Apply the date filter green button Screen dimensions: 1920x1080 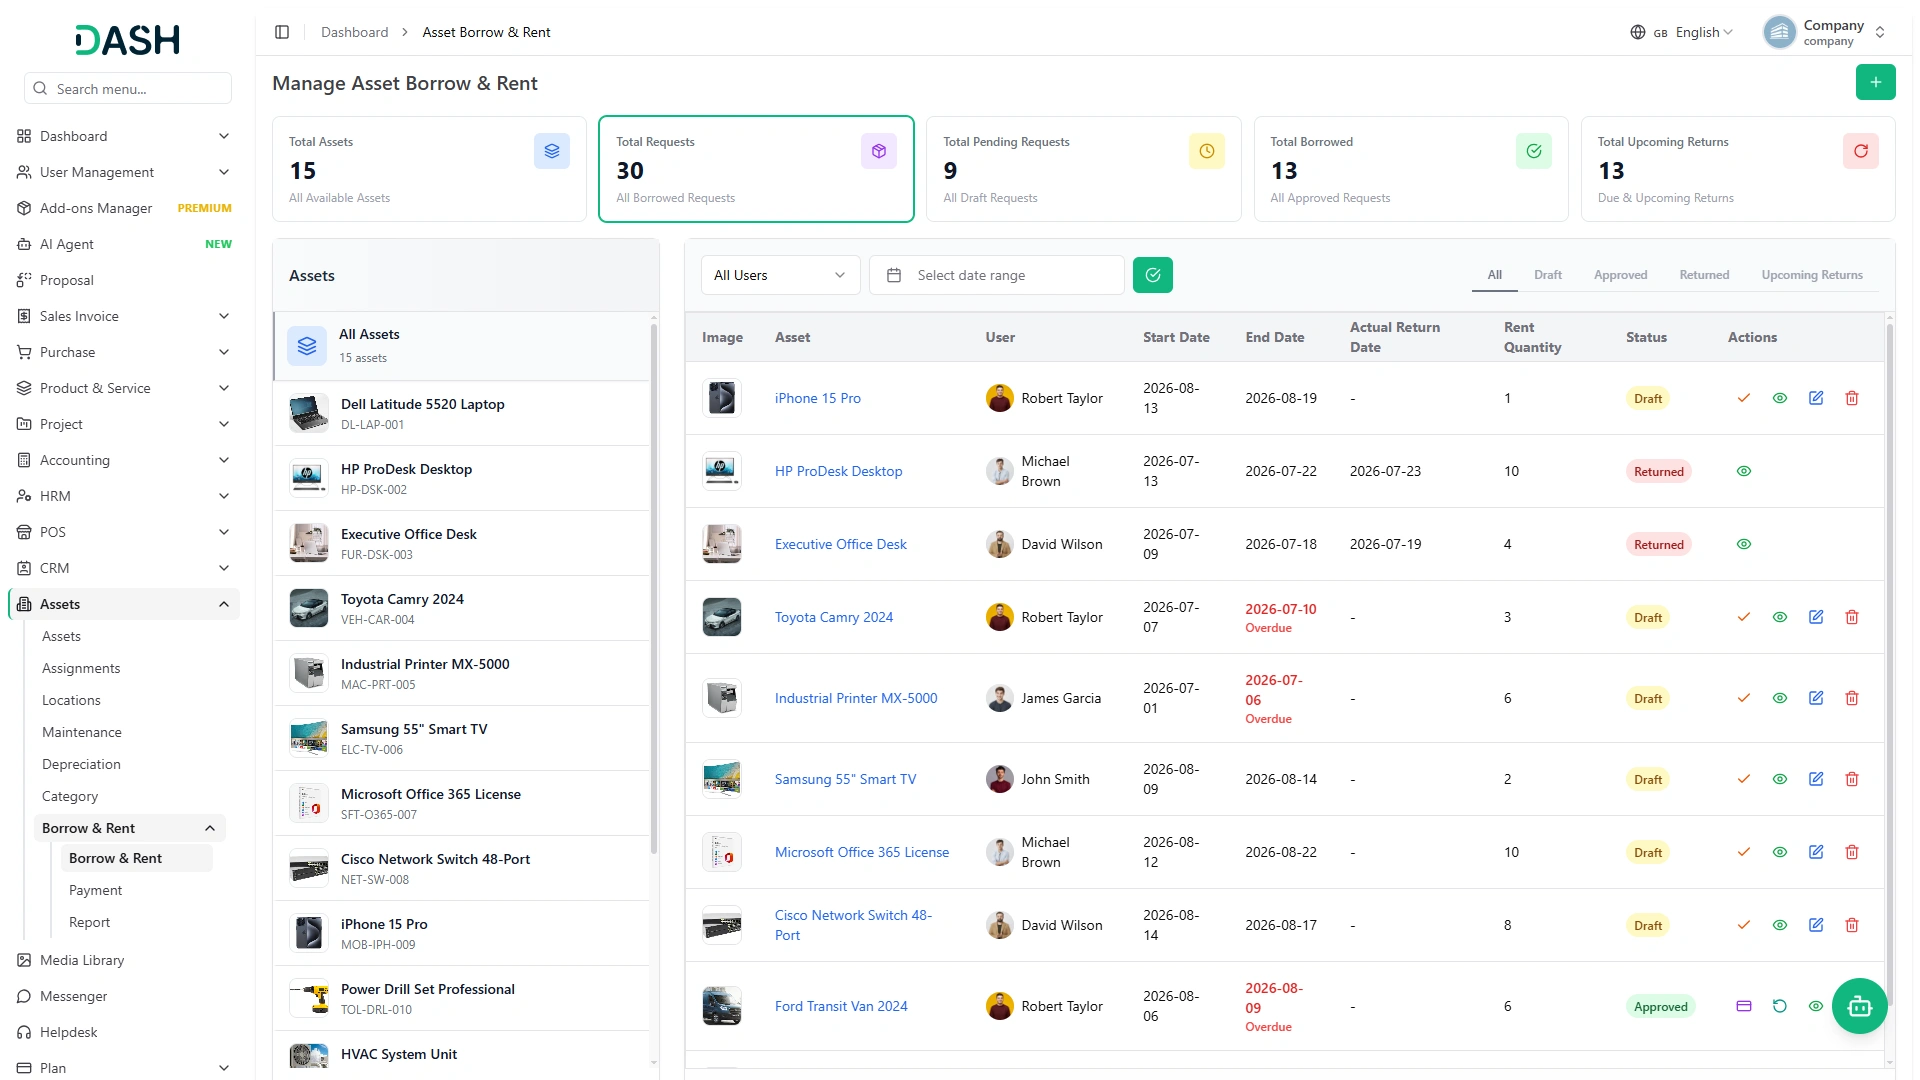click(1152, 275)
